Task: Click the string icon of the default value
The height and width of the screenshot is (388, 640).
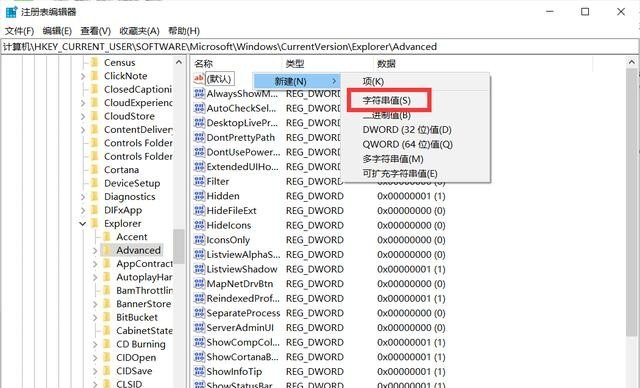Action: [x=199, y=78]
